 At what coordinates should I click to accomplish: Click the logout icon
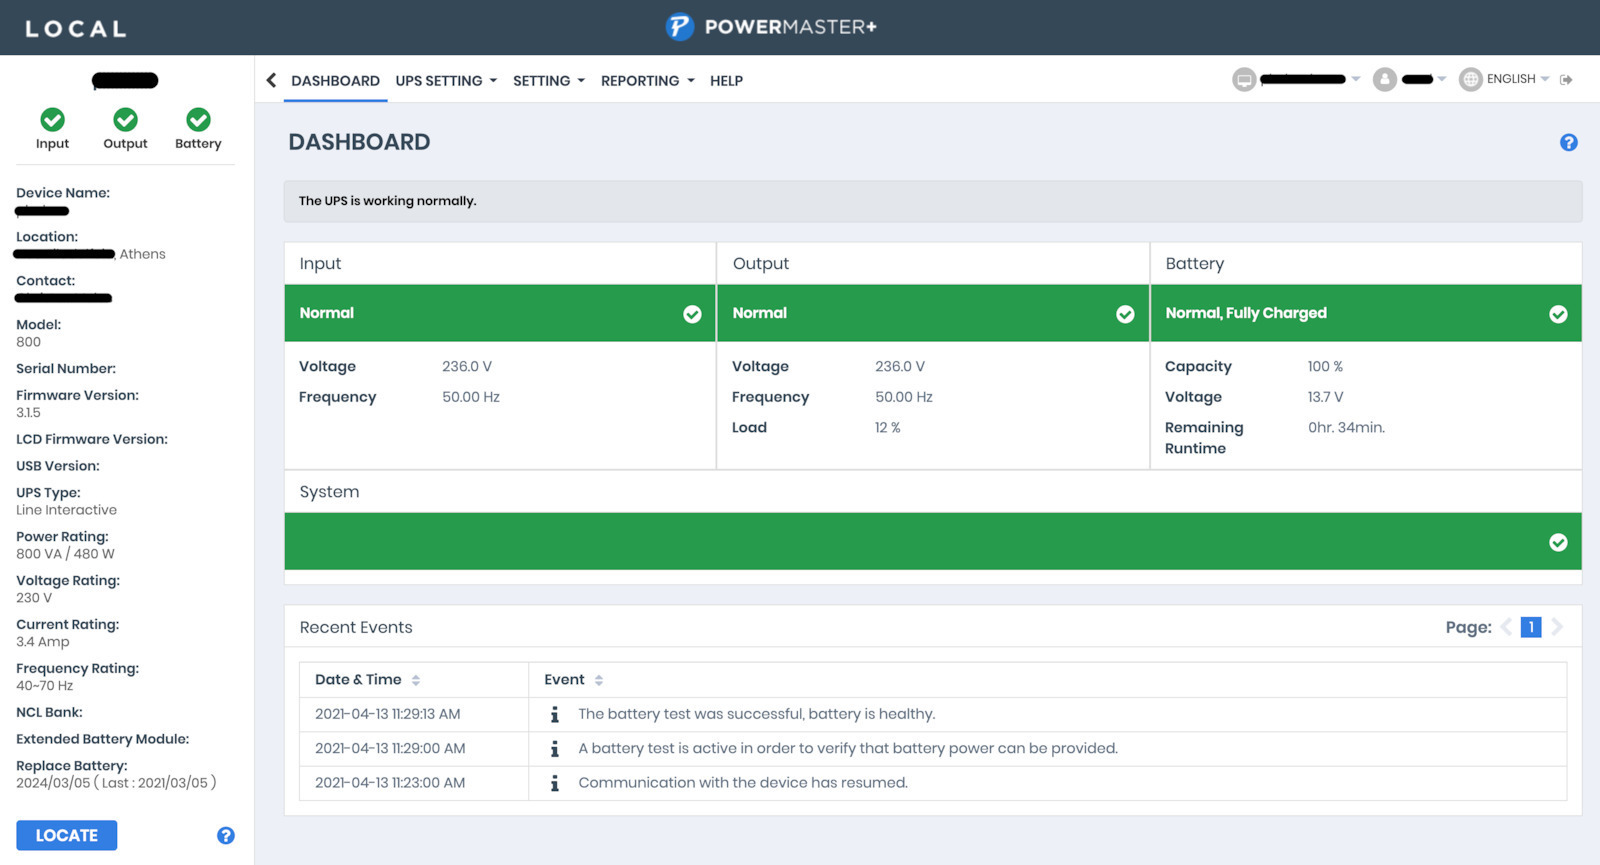(1566, 79)
